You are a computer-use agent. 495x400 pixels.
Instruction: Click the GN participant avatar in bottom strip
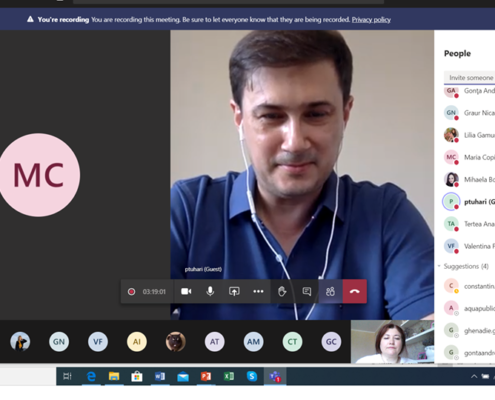59,342
